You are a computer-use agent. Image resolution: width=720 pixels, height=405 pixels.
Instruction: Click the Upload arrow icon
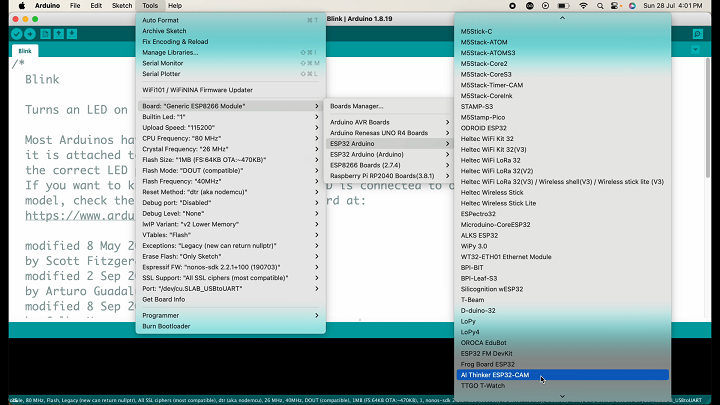coord(30,34)
